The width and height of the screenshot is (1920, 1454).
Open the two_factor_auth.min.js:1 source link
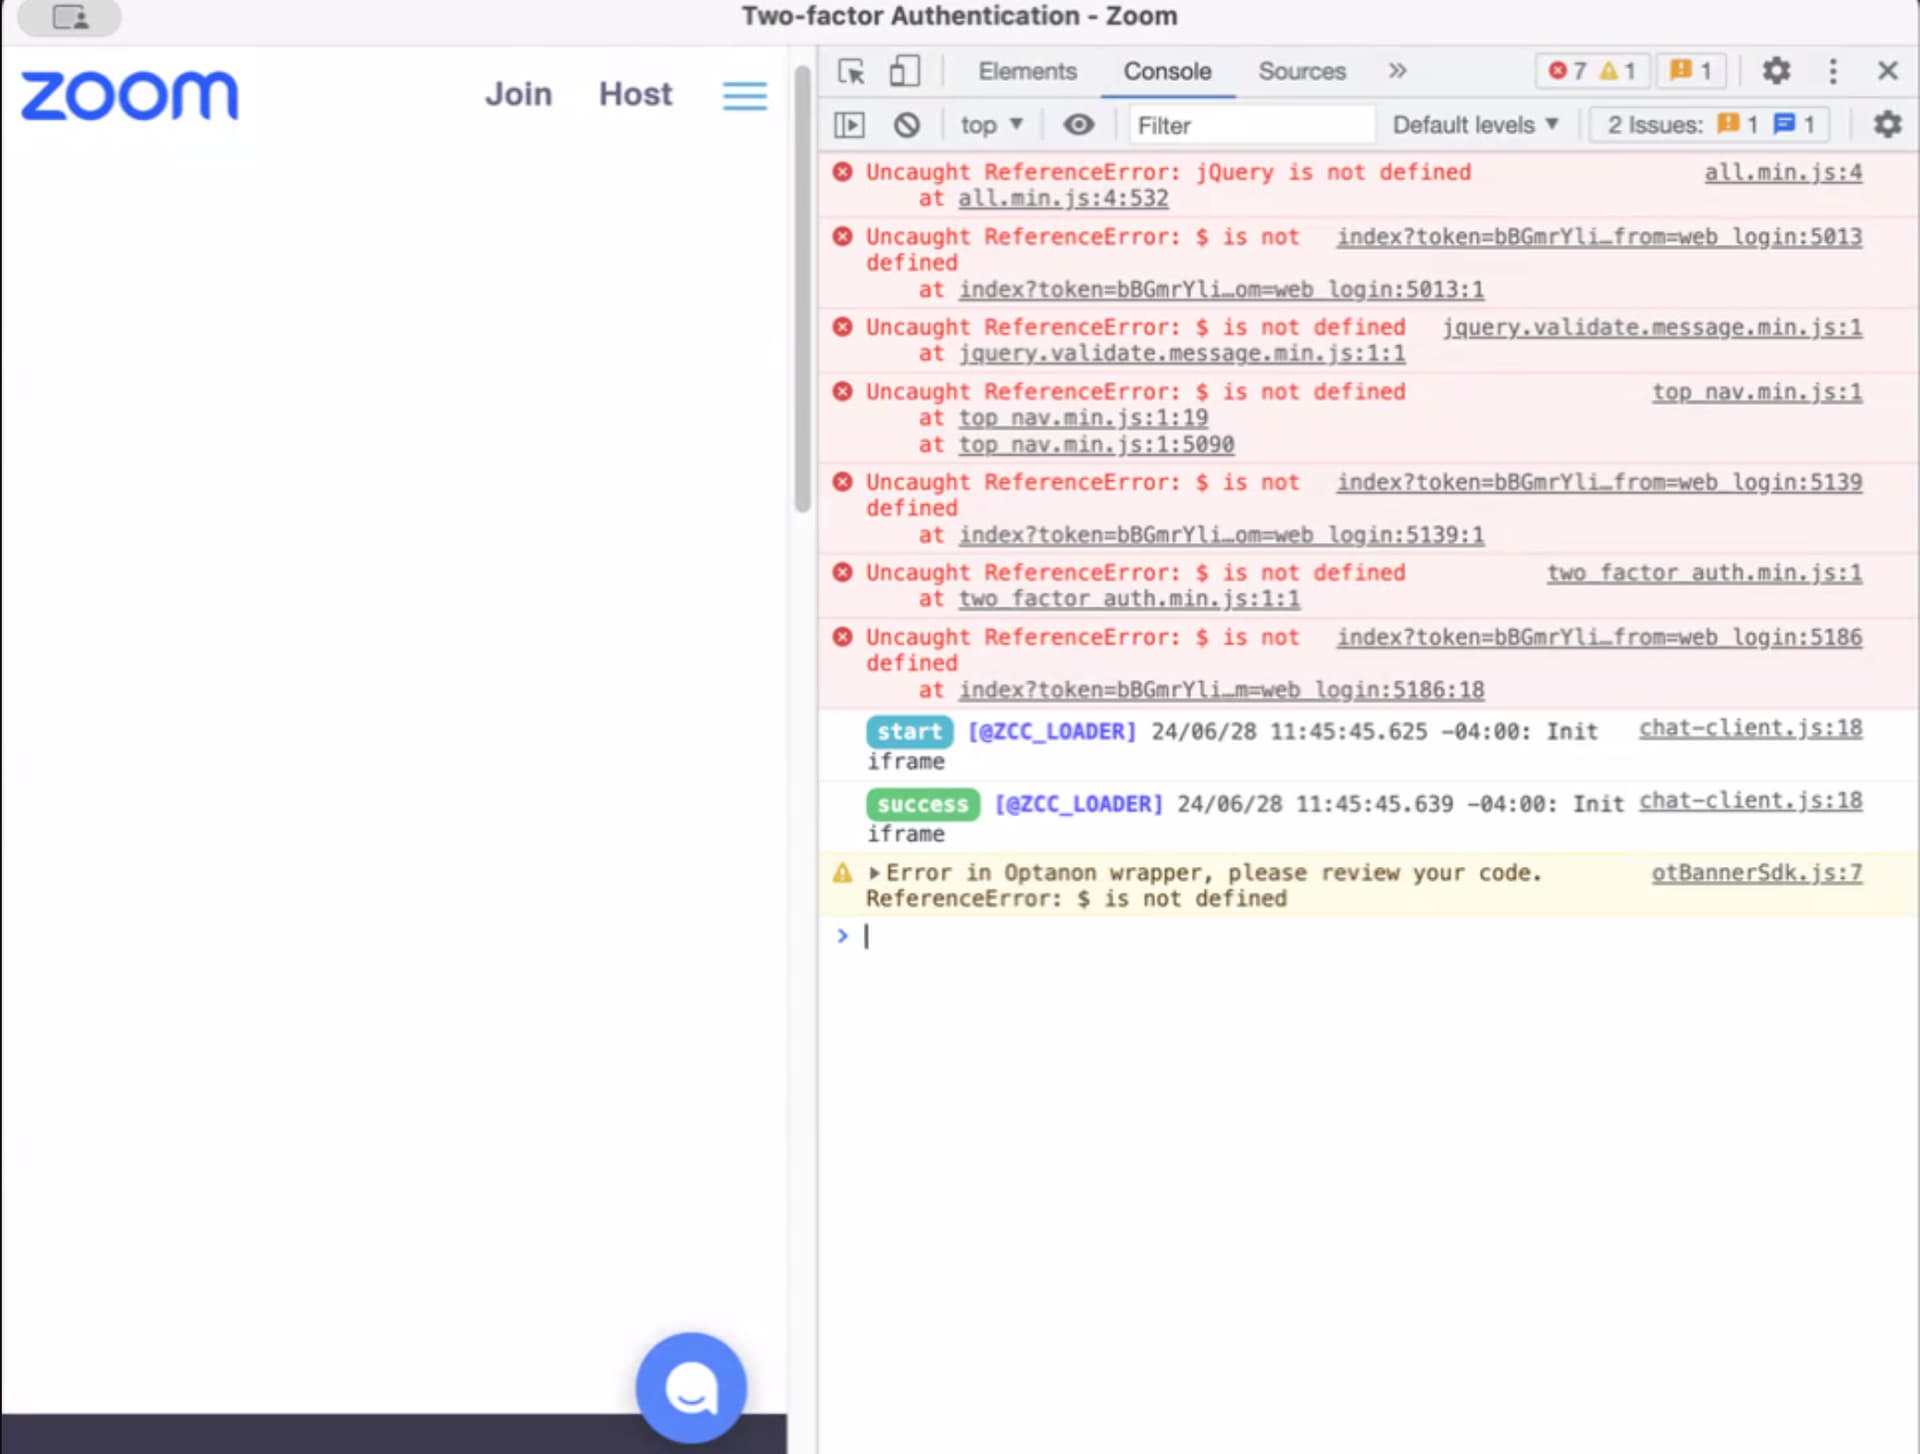(1703, 573)
